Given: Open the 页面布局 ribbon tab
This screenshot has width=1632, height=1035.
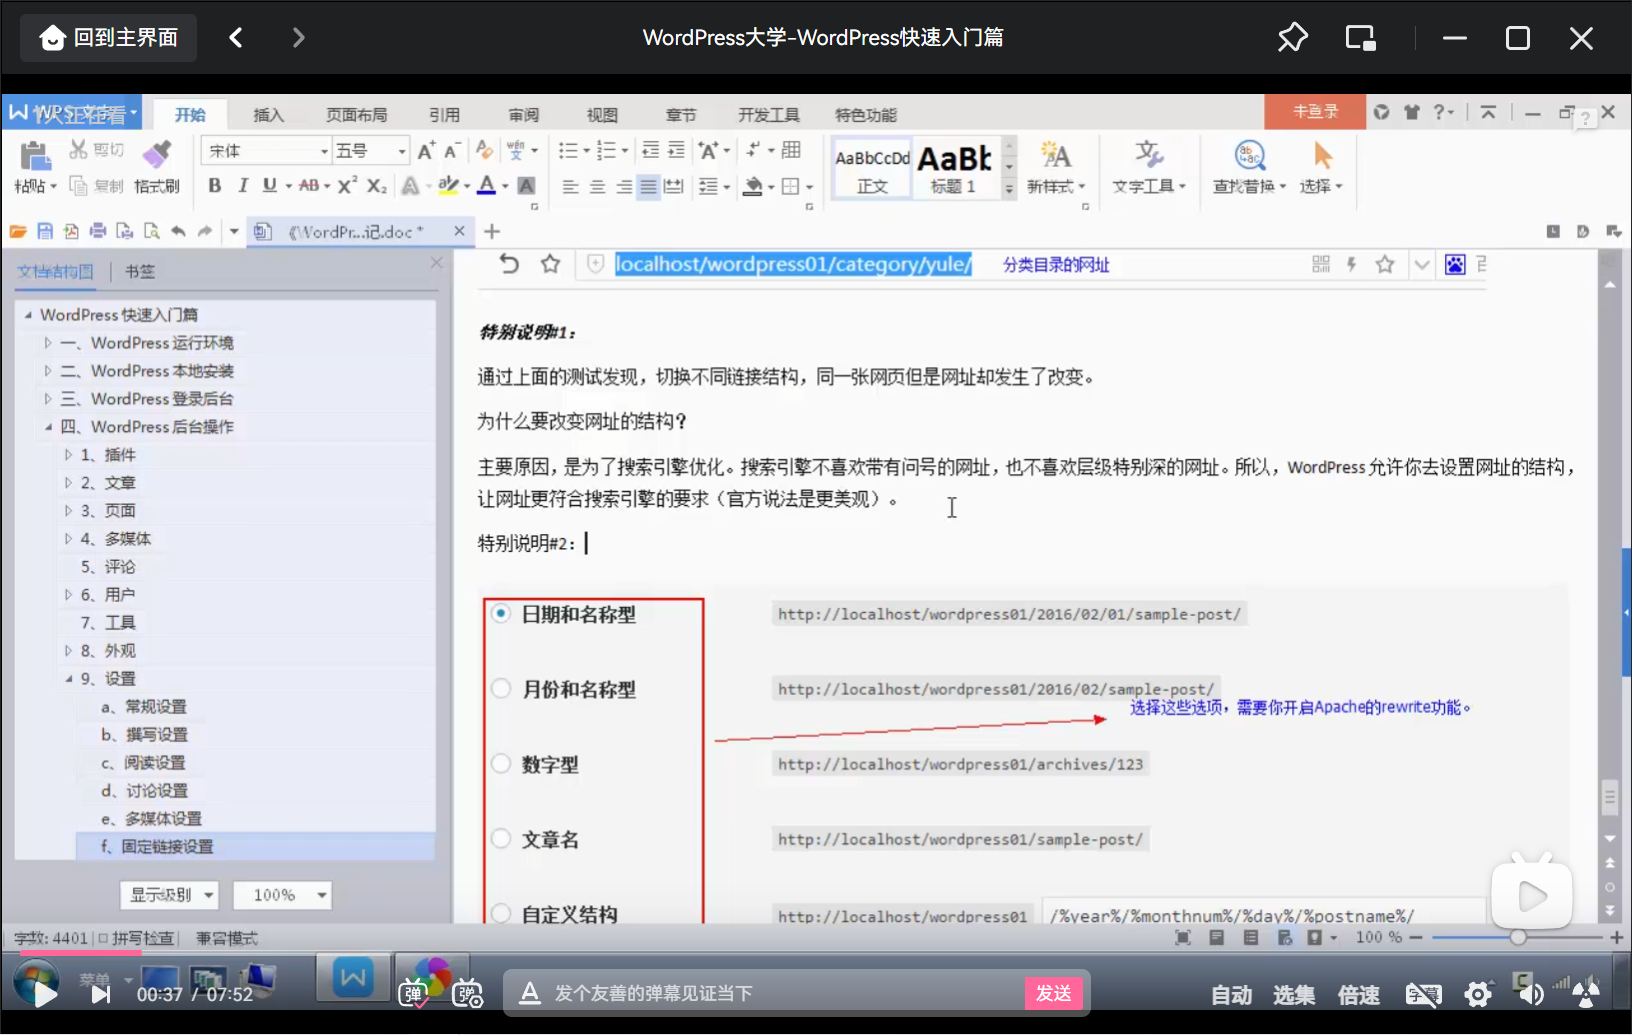Looking at the screenshot, I should (x=356, y=115).
